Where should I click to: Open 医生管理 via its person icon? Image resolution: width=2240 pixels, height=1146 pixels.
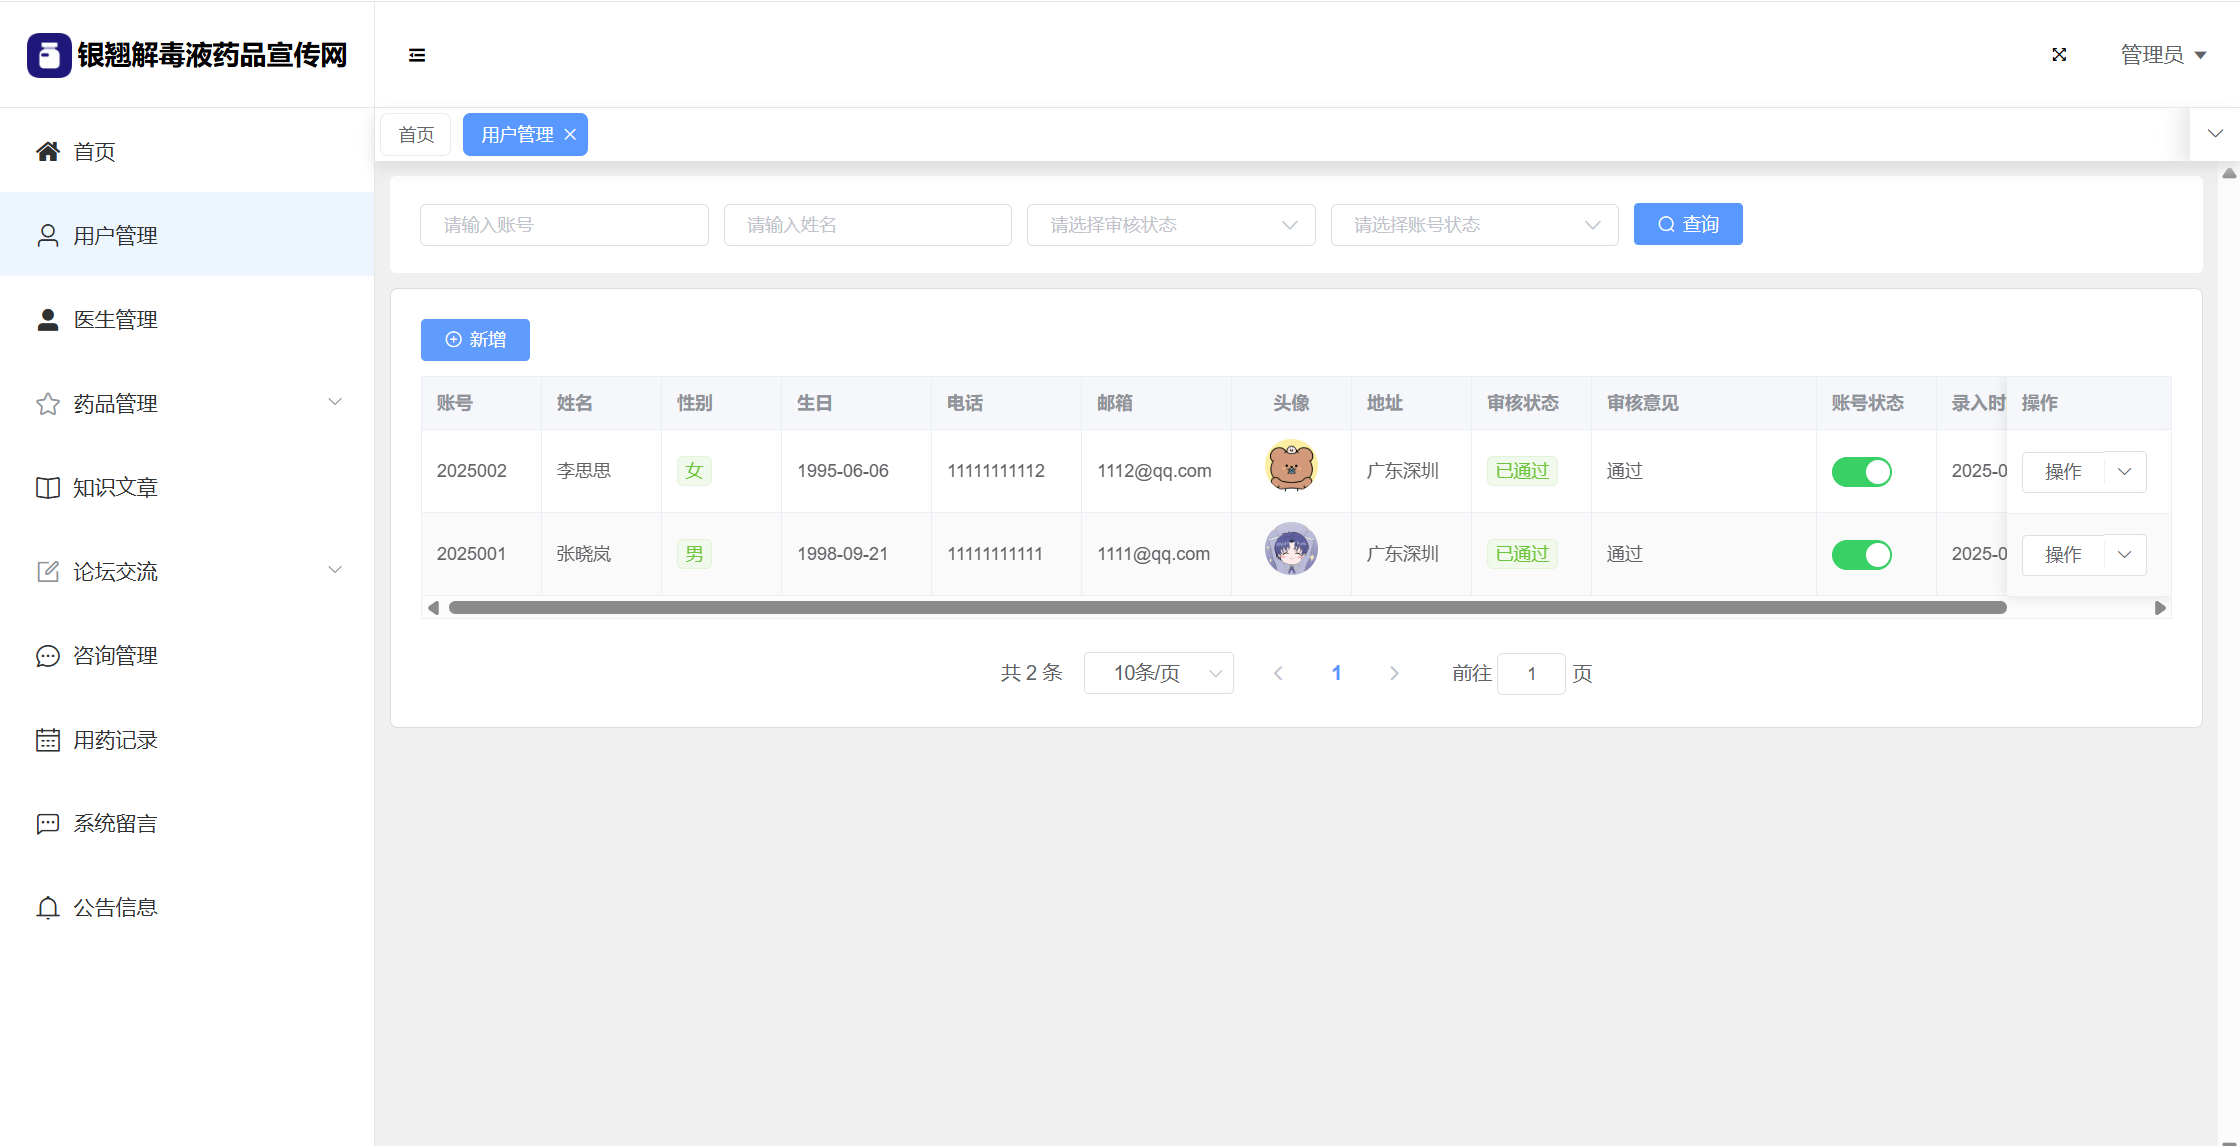point(48,320)
